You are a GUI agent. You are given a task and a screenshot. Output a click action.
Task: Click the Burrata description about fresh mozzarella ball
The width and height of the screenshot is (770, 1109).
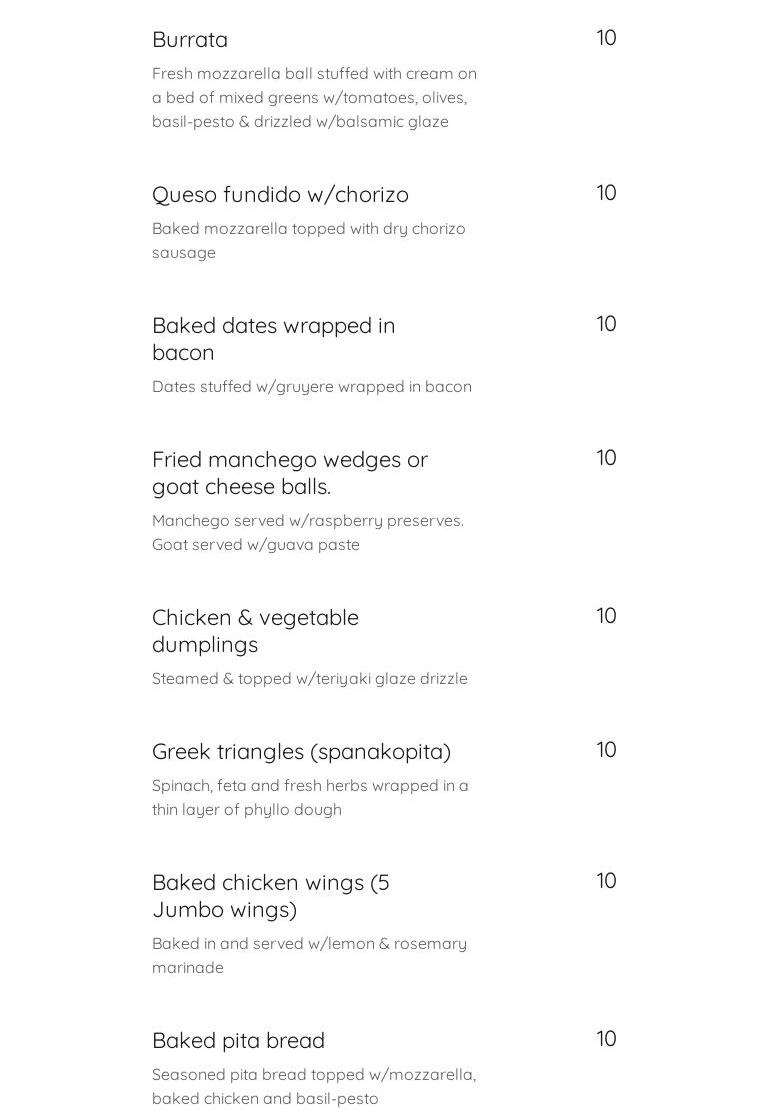click(314, 98)
